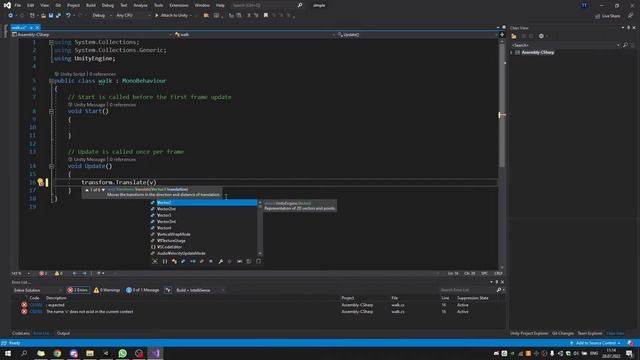This screenshot has height=360, width=640.
Task: Click the Class View new folder icon
Action: click(x=514, y=36)
